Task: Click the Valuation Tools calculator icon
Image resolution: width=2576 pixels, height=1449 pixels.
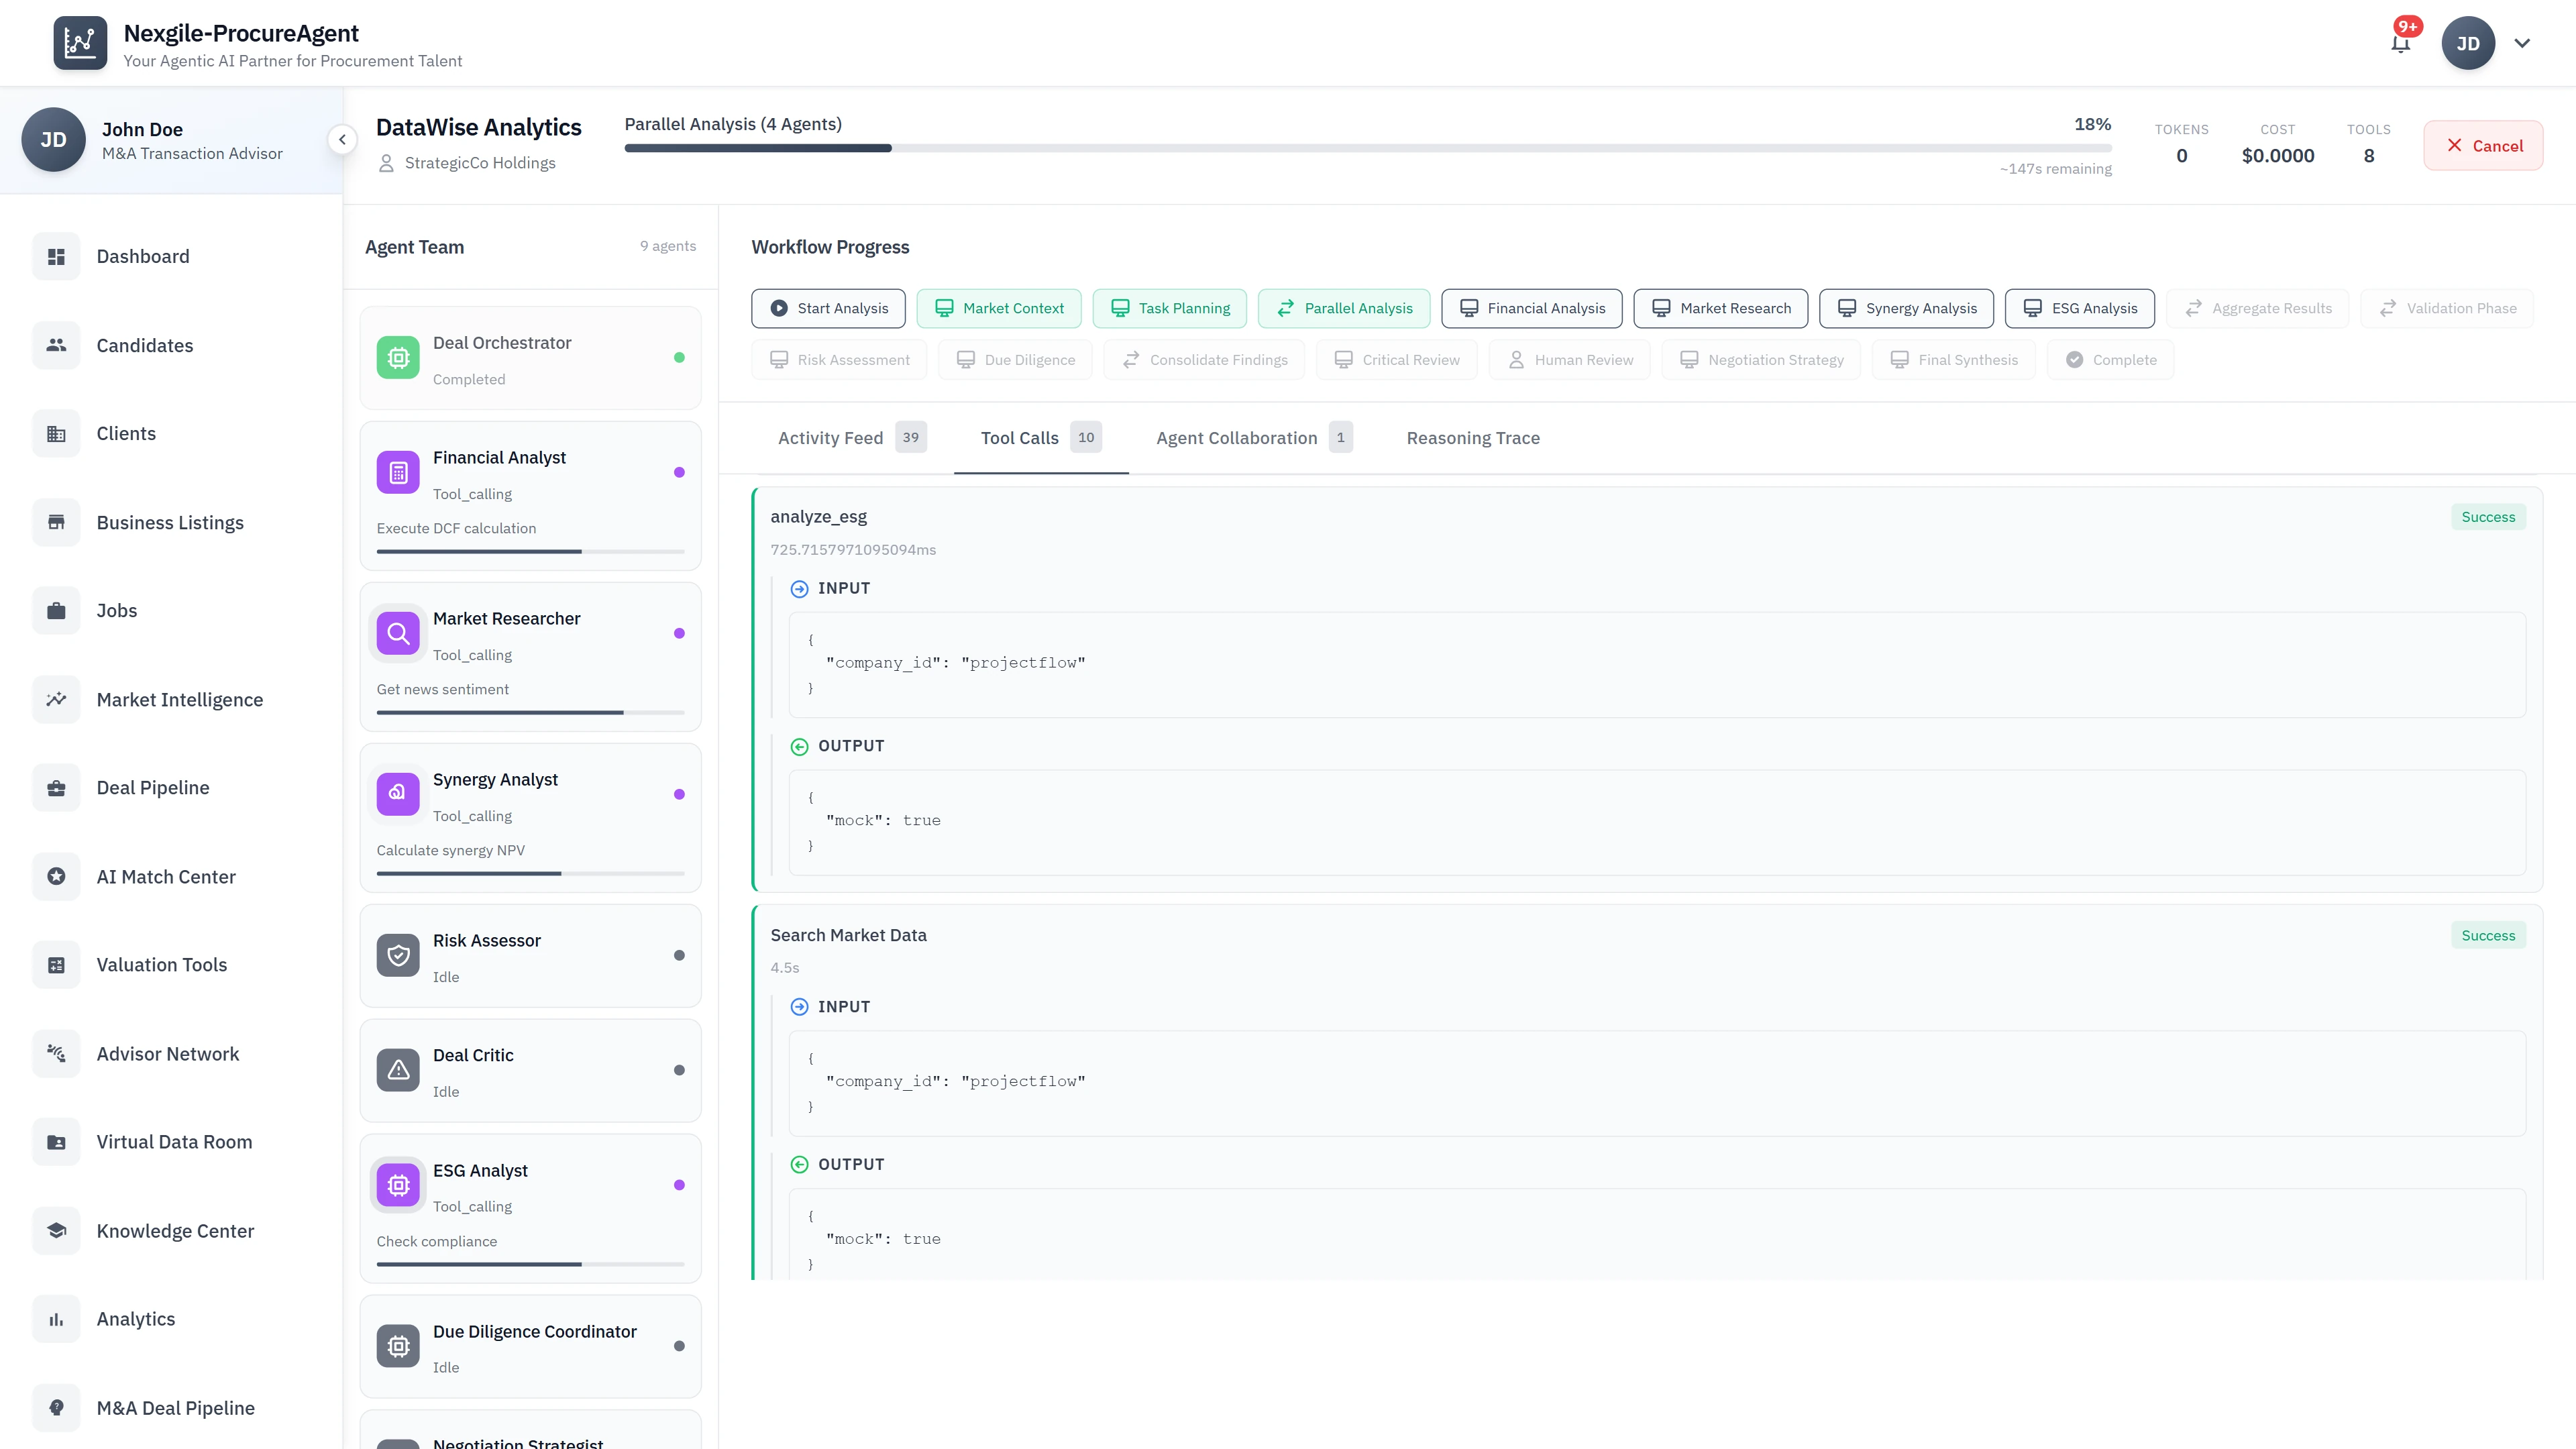Action: pos(56,964)
